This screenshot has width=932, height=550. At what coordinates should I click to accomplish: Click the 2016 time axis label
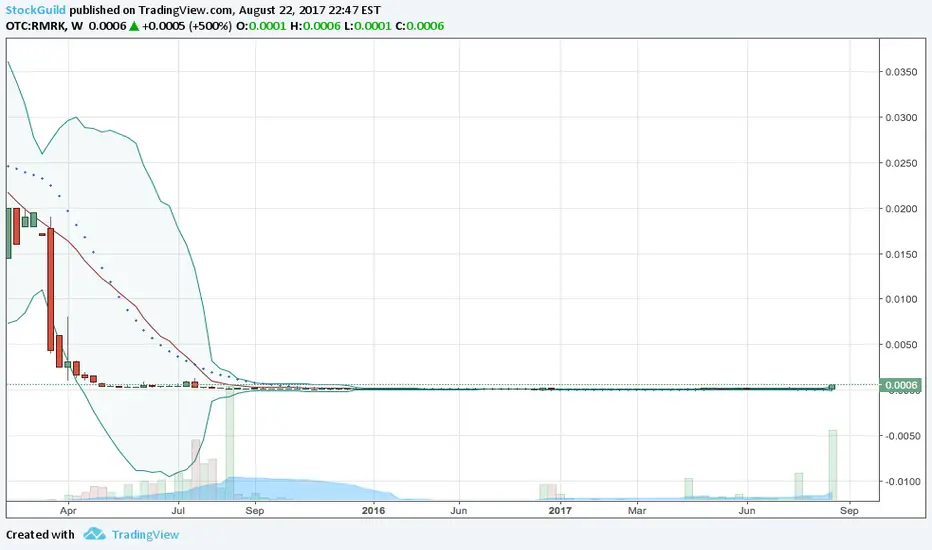[373, 511]
